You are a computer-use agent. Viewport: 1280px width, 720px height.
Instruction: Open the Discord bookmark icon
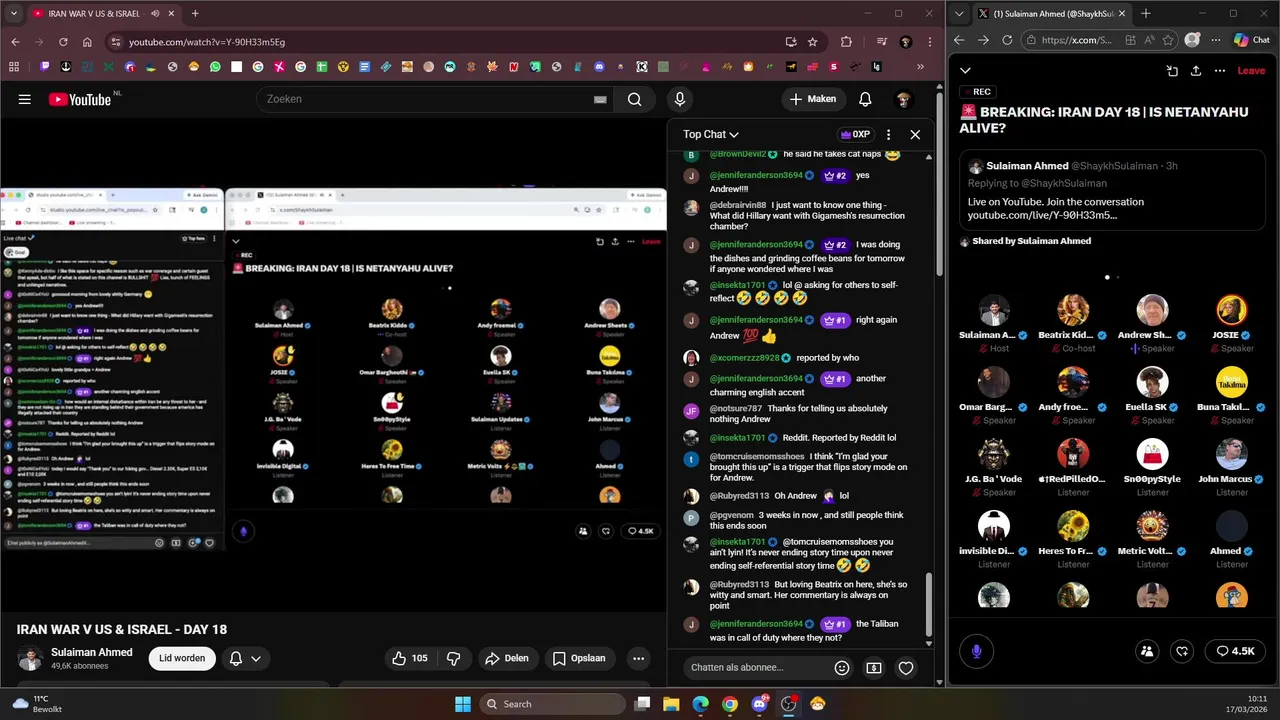click(599, 67)
